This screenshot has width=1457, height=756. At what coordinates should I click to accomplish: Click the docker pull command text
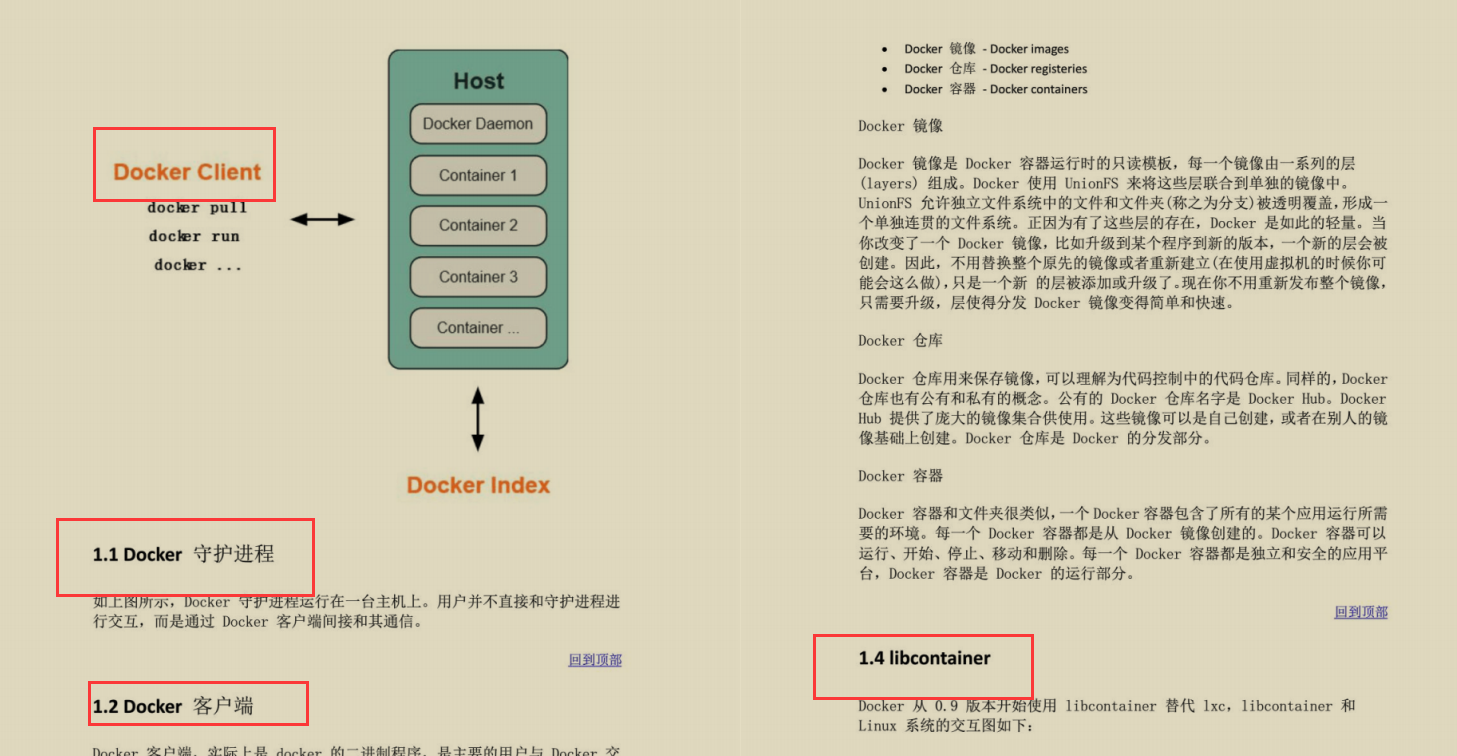pyautogui.click(x=197, y=208)
